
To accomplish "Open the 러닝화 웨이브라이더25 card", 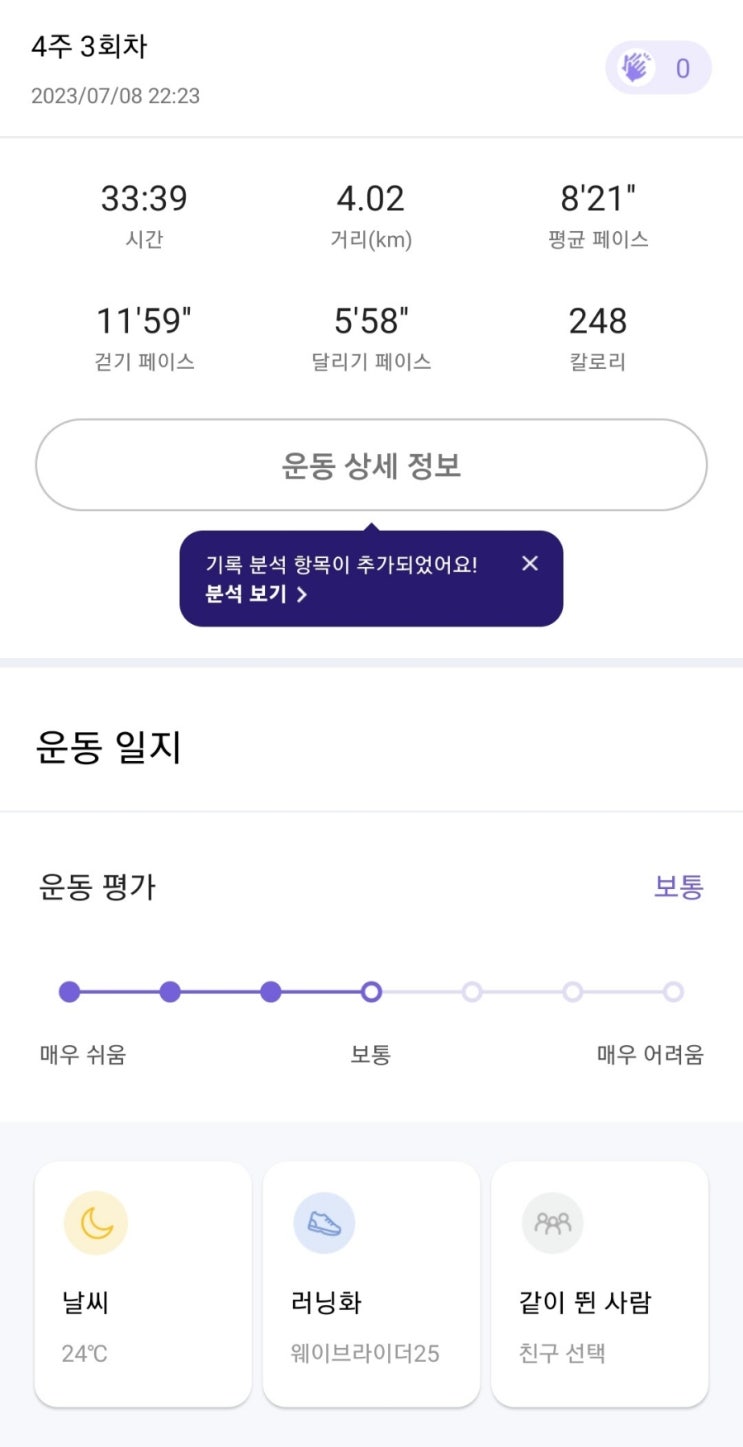I will click(371, 1284).
